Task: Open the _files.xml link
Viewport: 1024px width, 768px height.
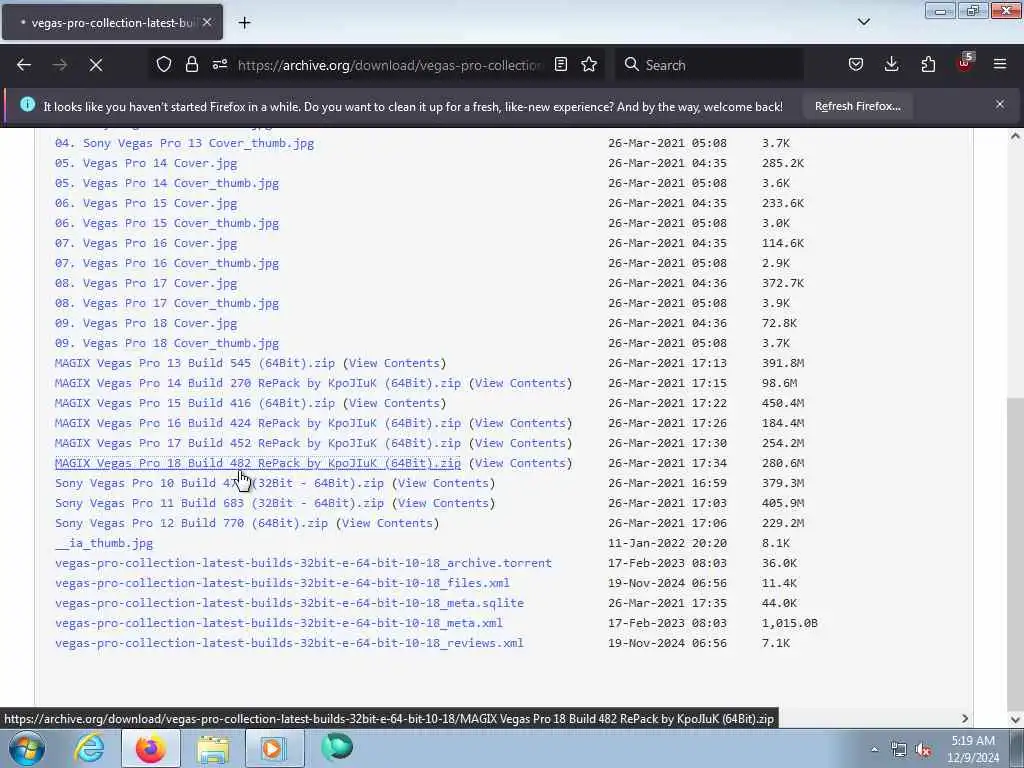Action: [x=282, y=583]
